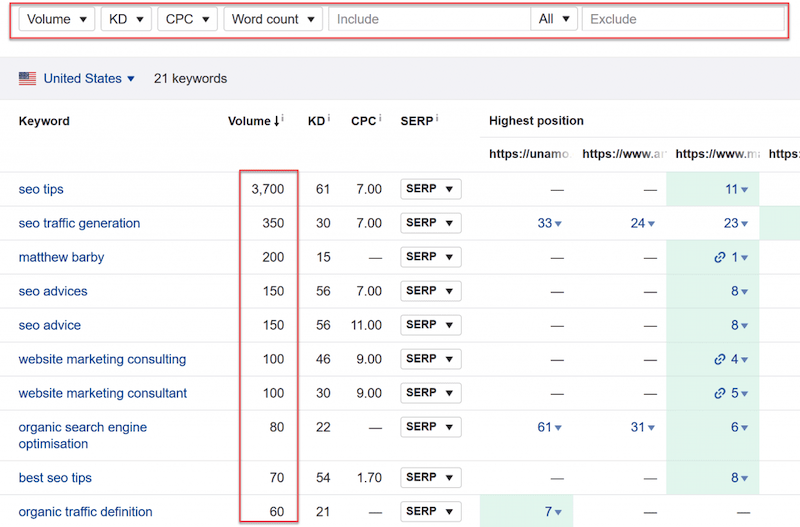Click link icon in matthew barby row
Image resolution: width=800 pixels, height=527 pixels.
tap(720, 257)
